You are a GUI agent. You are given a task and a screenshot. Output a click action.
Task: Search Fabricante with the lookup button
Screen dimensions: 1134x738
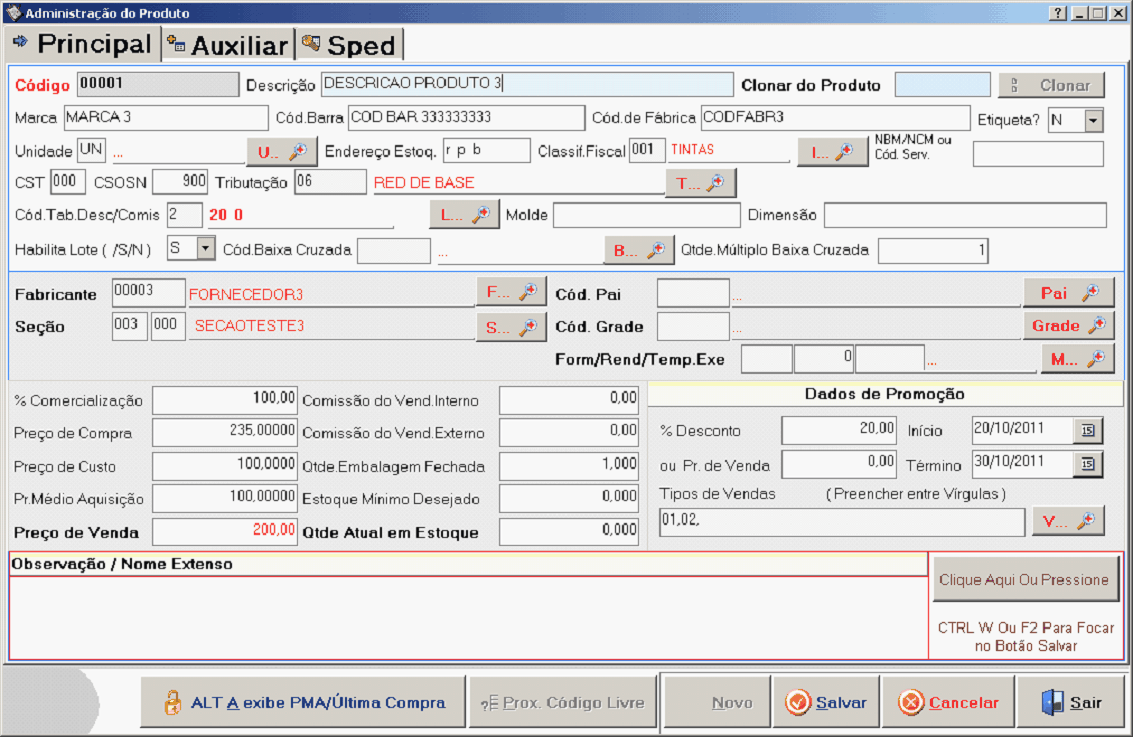511,293
